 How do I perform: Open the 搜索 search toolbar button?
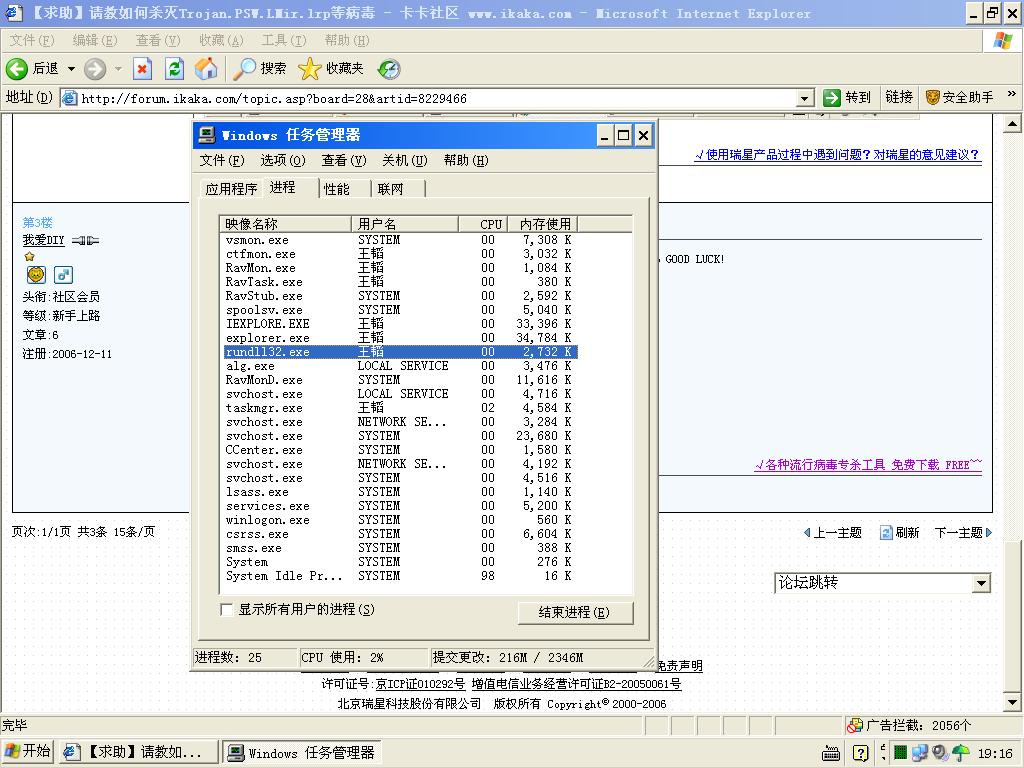[260, 68]
